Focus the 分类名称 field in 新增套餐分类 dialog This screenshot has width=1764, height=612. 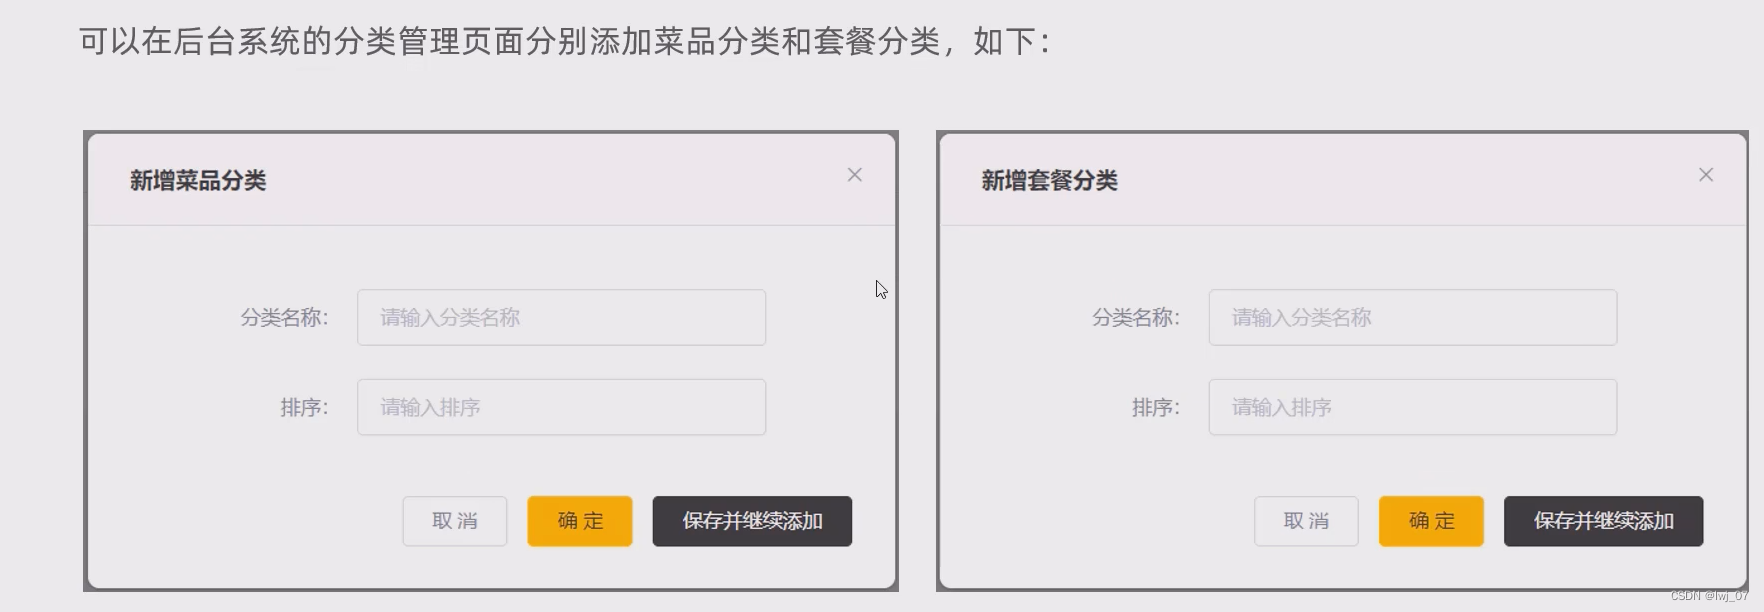(x=1412, y=318)
